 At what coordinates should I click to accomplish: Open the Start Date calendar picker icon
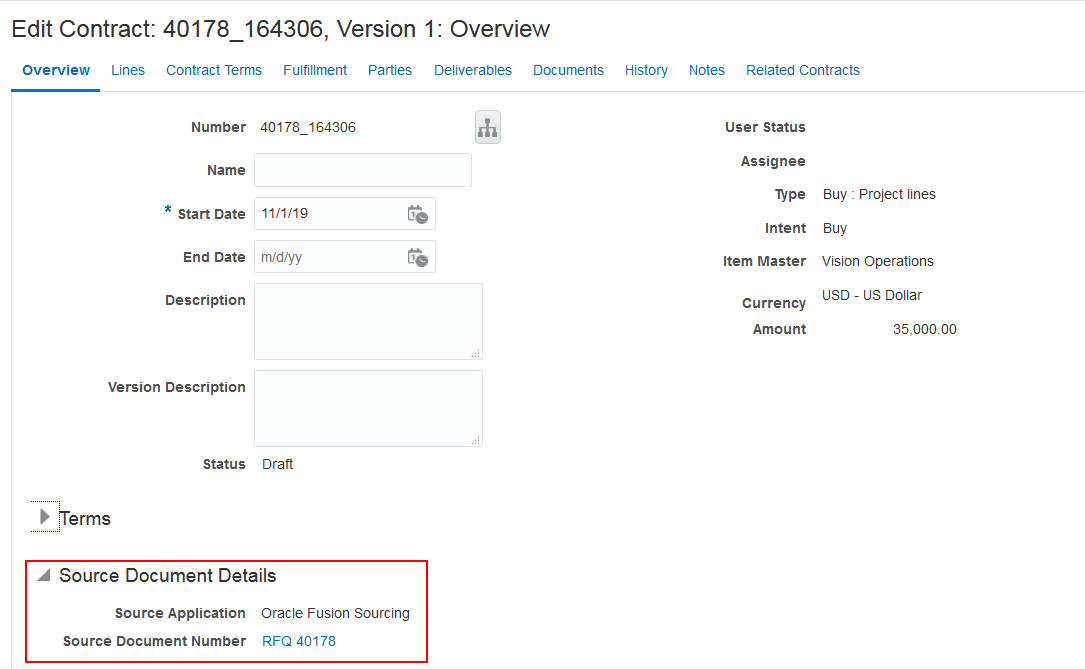click(x=419, y=213)
